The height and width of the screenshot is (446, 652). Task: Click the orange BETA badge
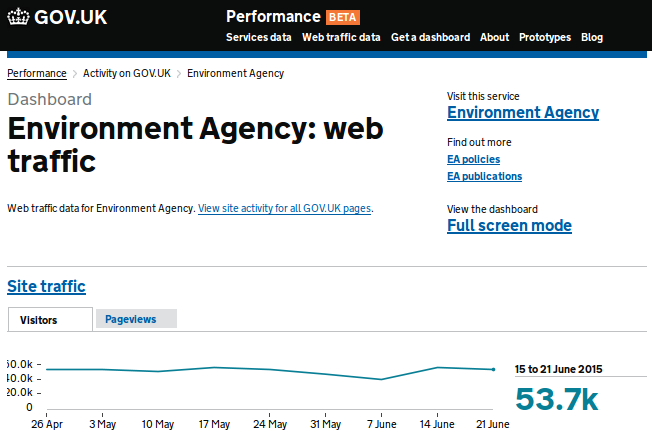click(343, 17)
